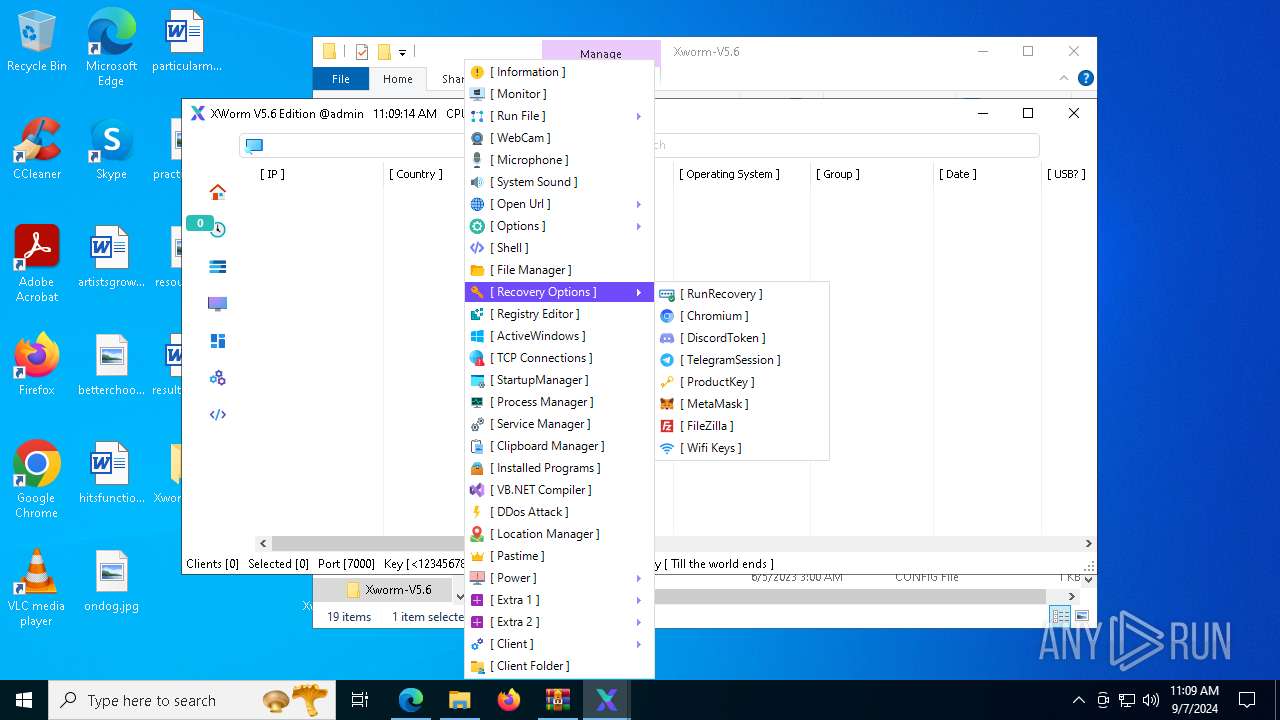Choose the Information menu entry

[559, 72]
